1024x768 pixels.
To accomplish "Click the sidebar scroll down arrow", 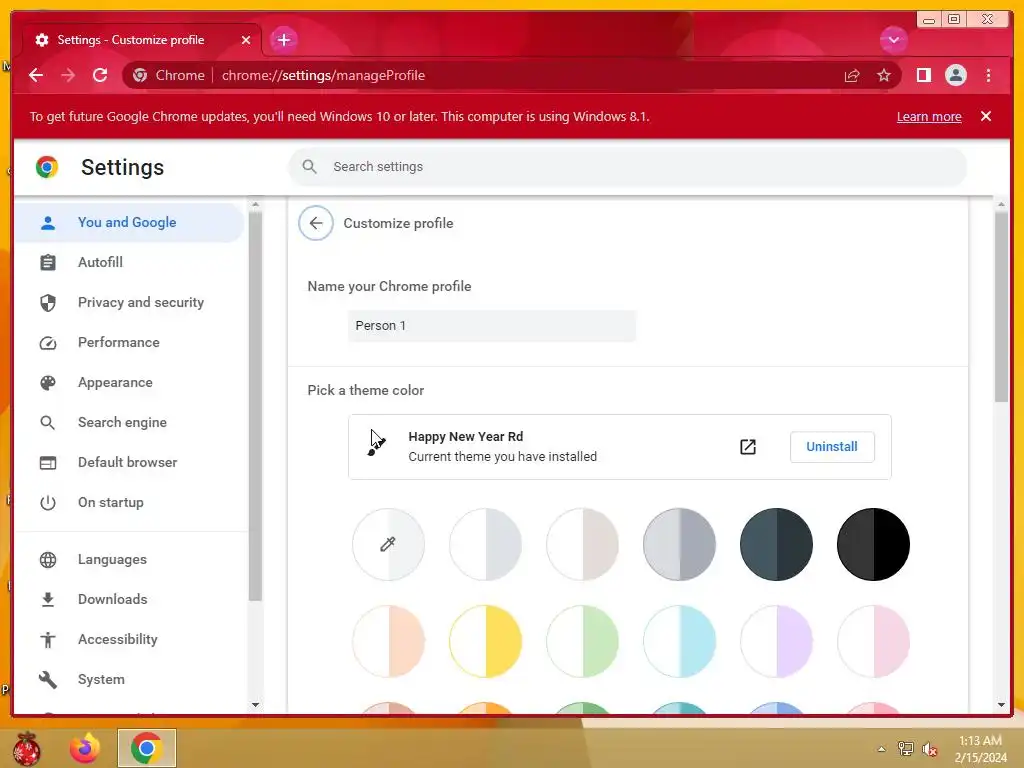I will coord(255,705).
